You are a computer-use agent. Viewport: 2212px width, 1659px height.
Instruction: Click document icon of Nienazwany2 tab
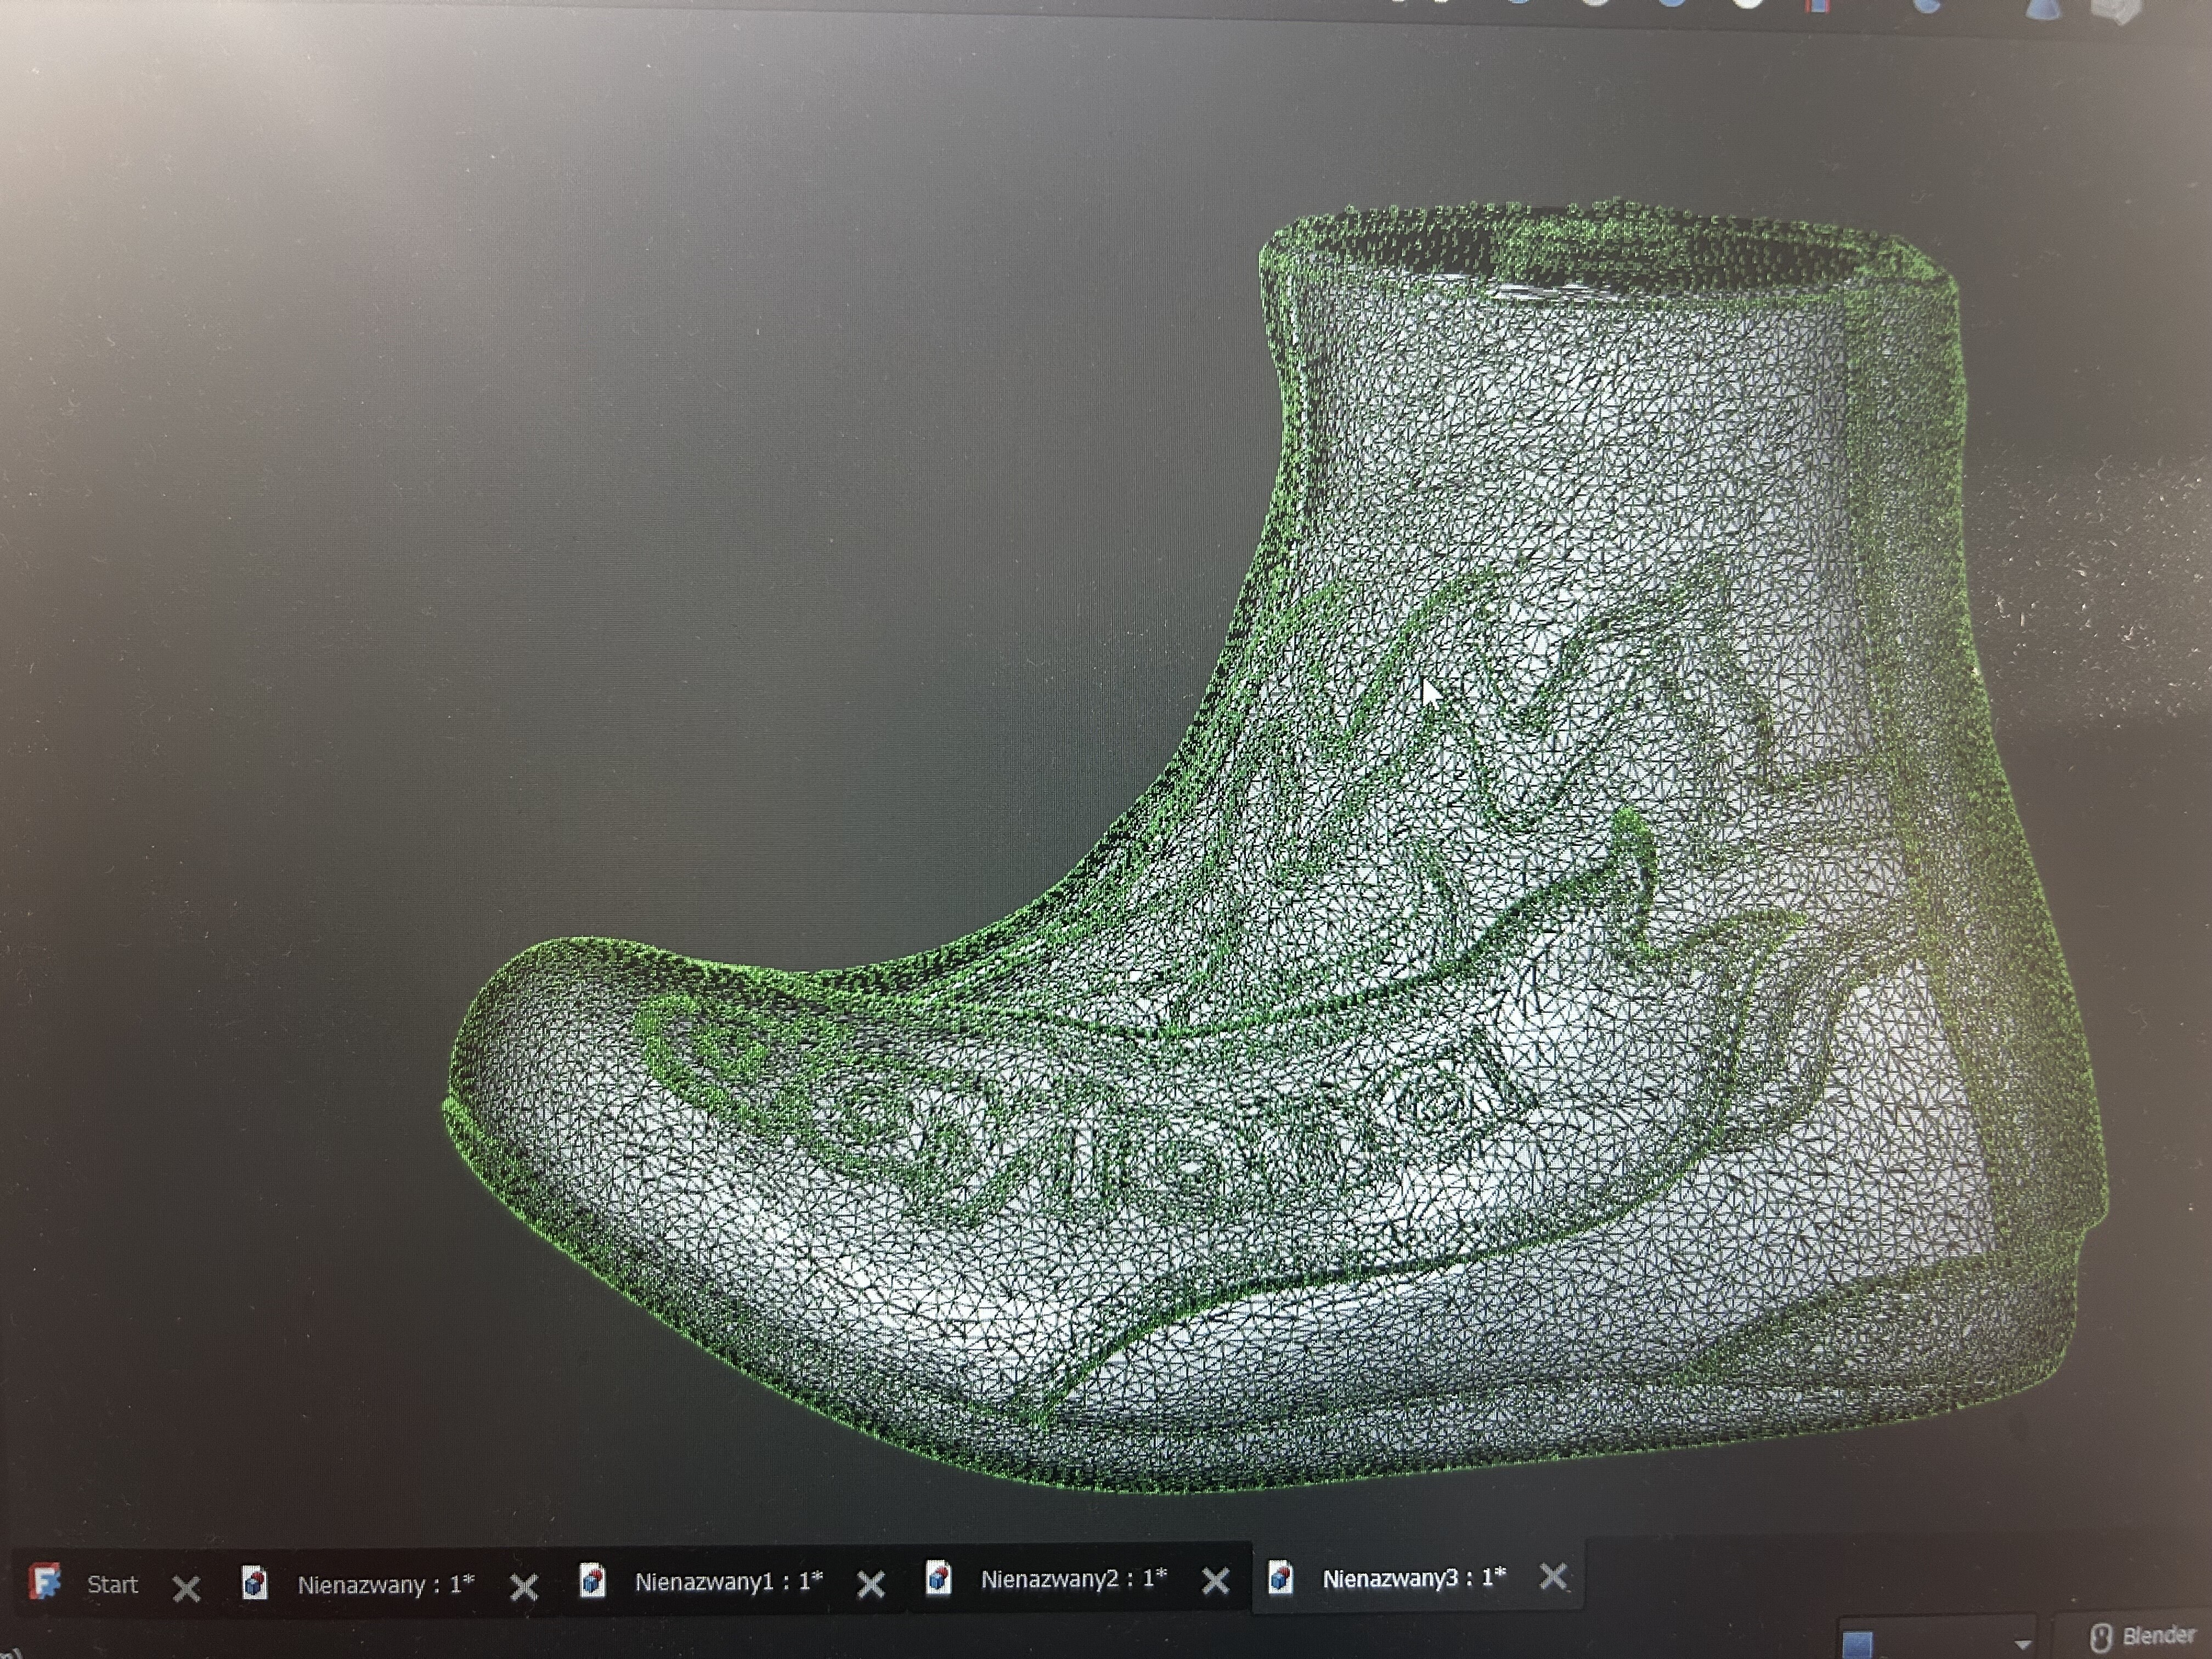tap(938, 1578)
